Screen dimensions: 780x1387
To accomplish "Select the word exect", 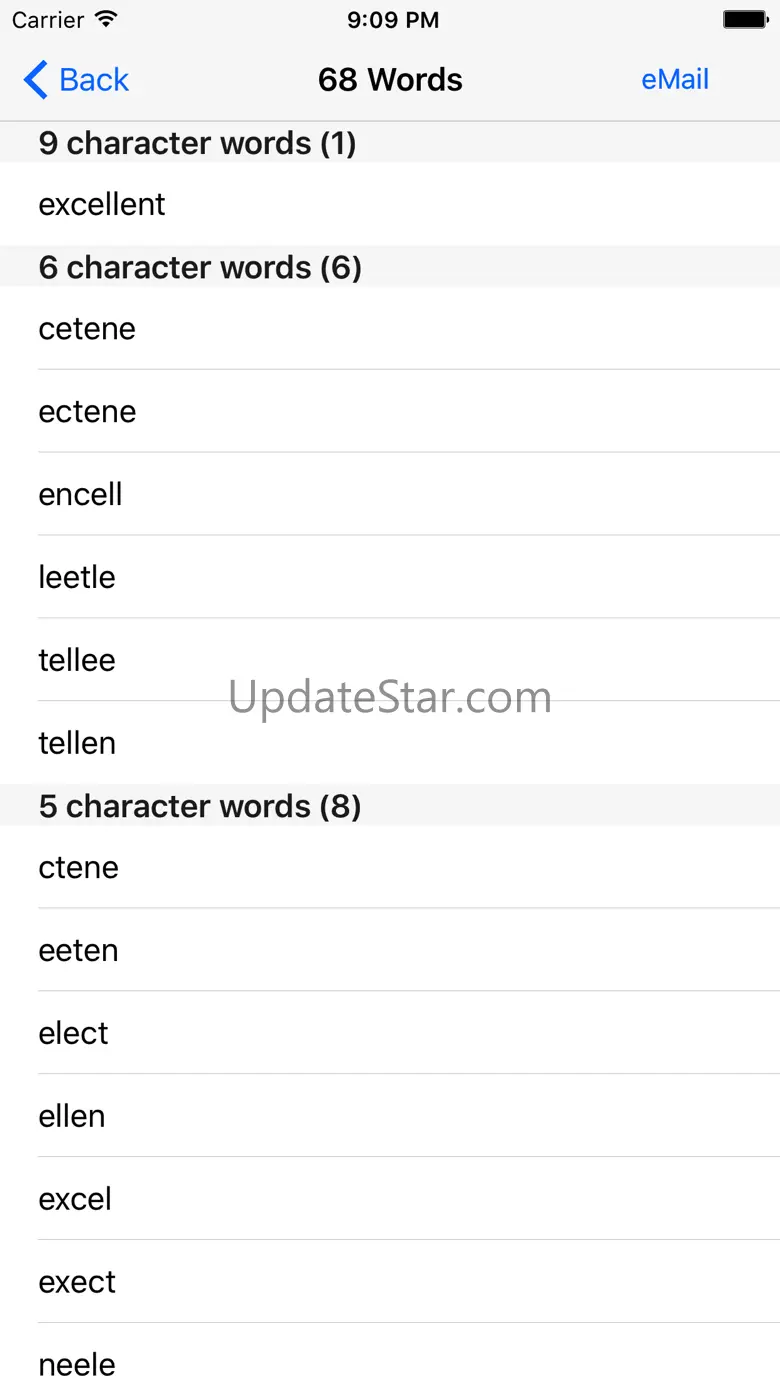I will click(x=77, y=1283).
